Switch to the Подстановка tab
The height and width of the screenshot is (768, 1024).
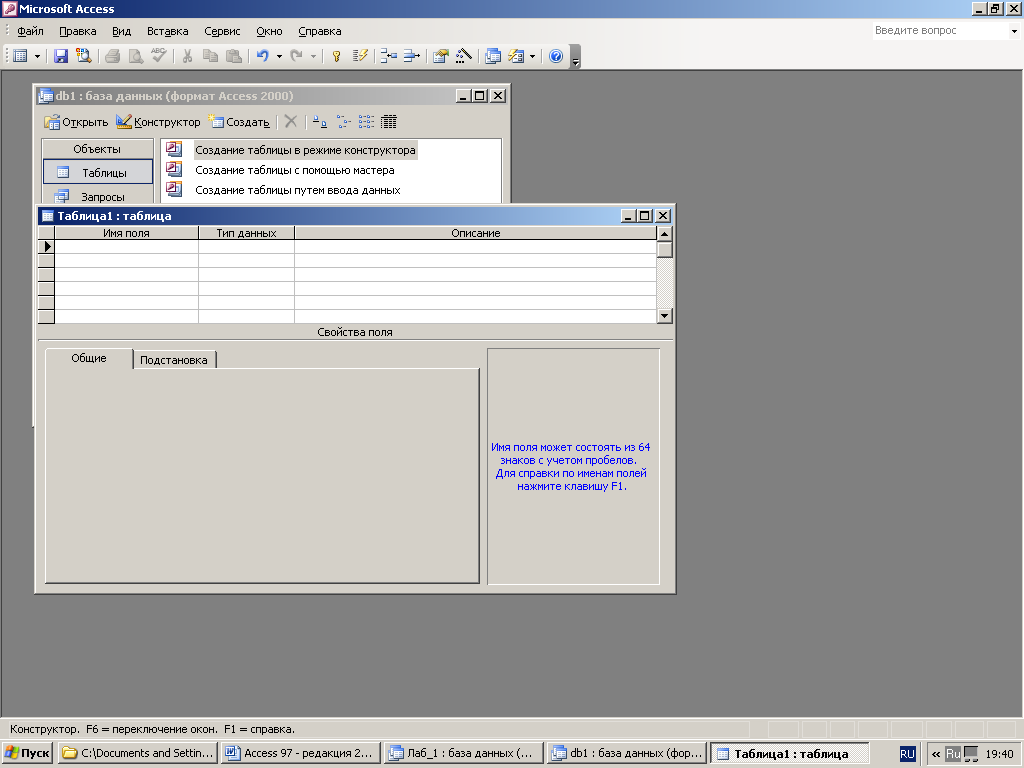click(x=174, y=360)
